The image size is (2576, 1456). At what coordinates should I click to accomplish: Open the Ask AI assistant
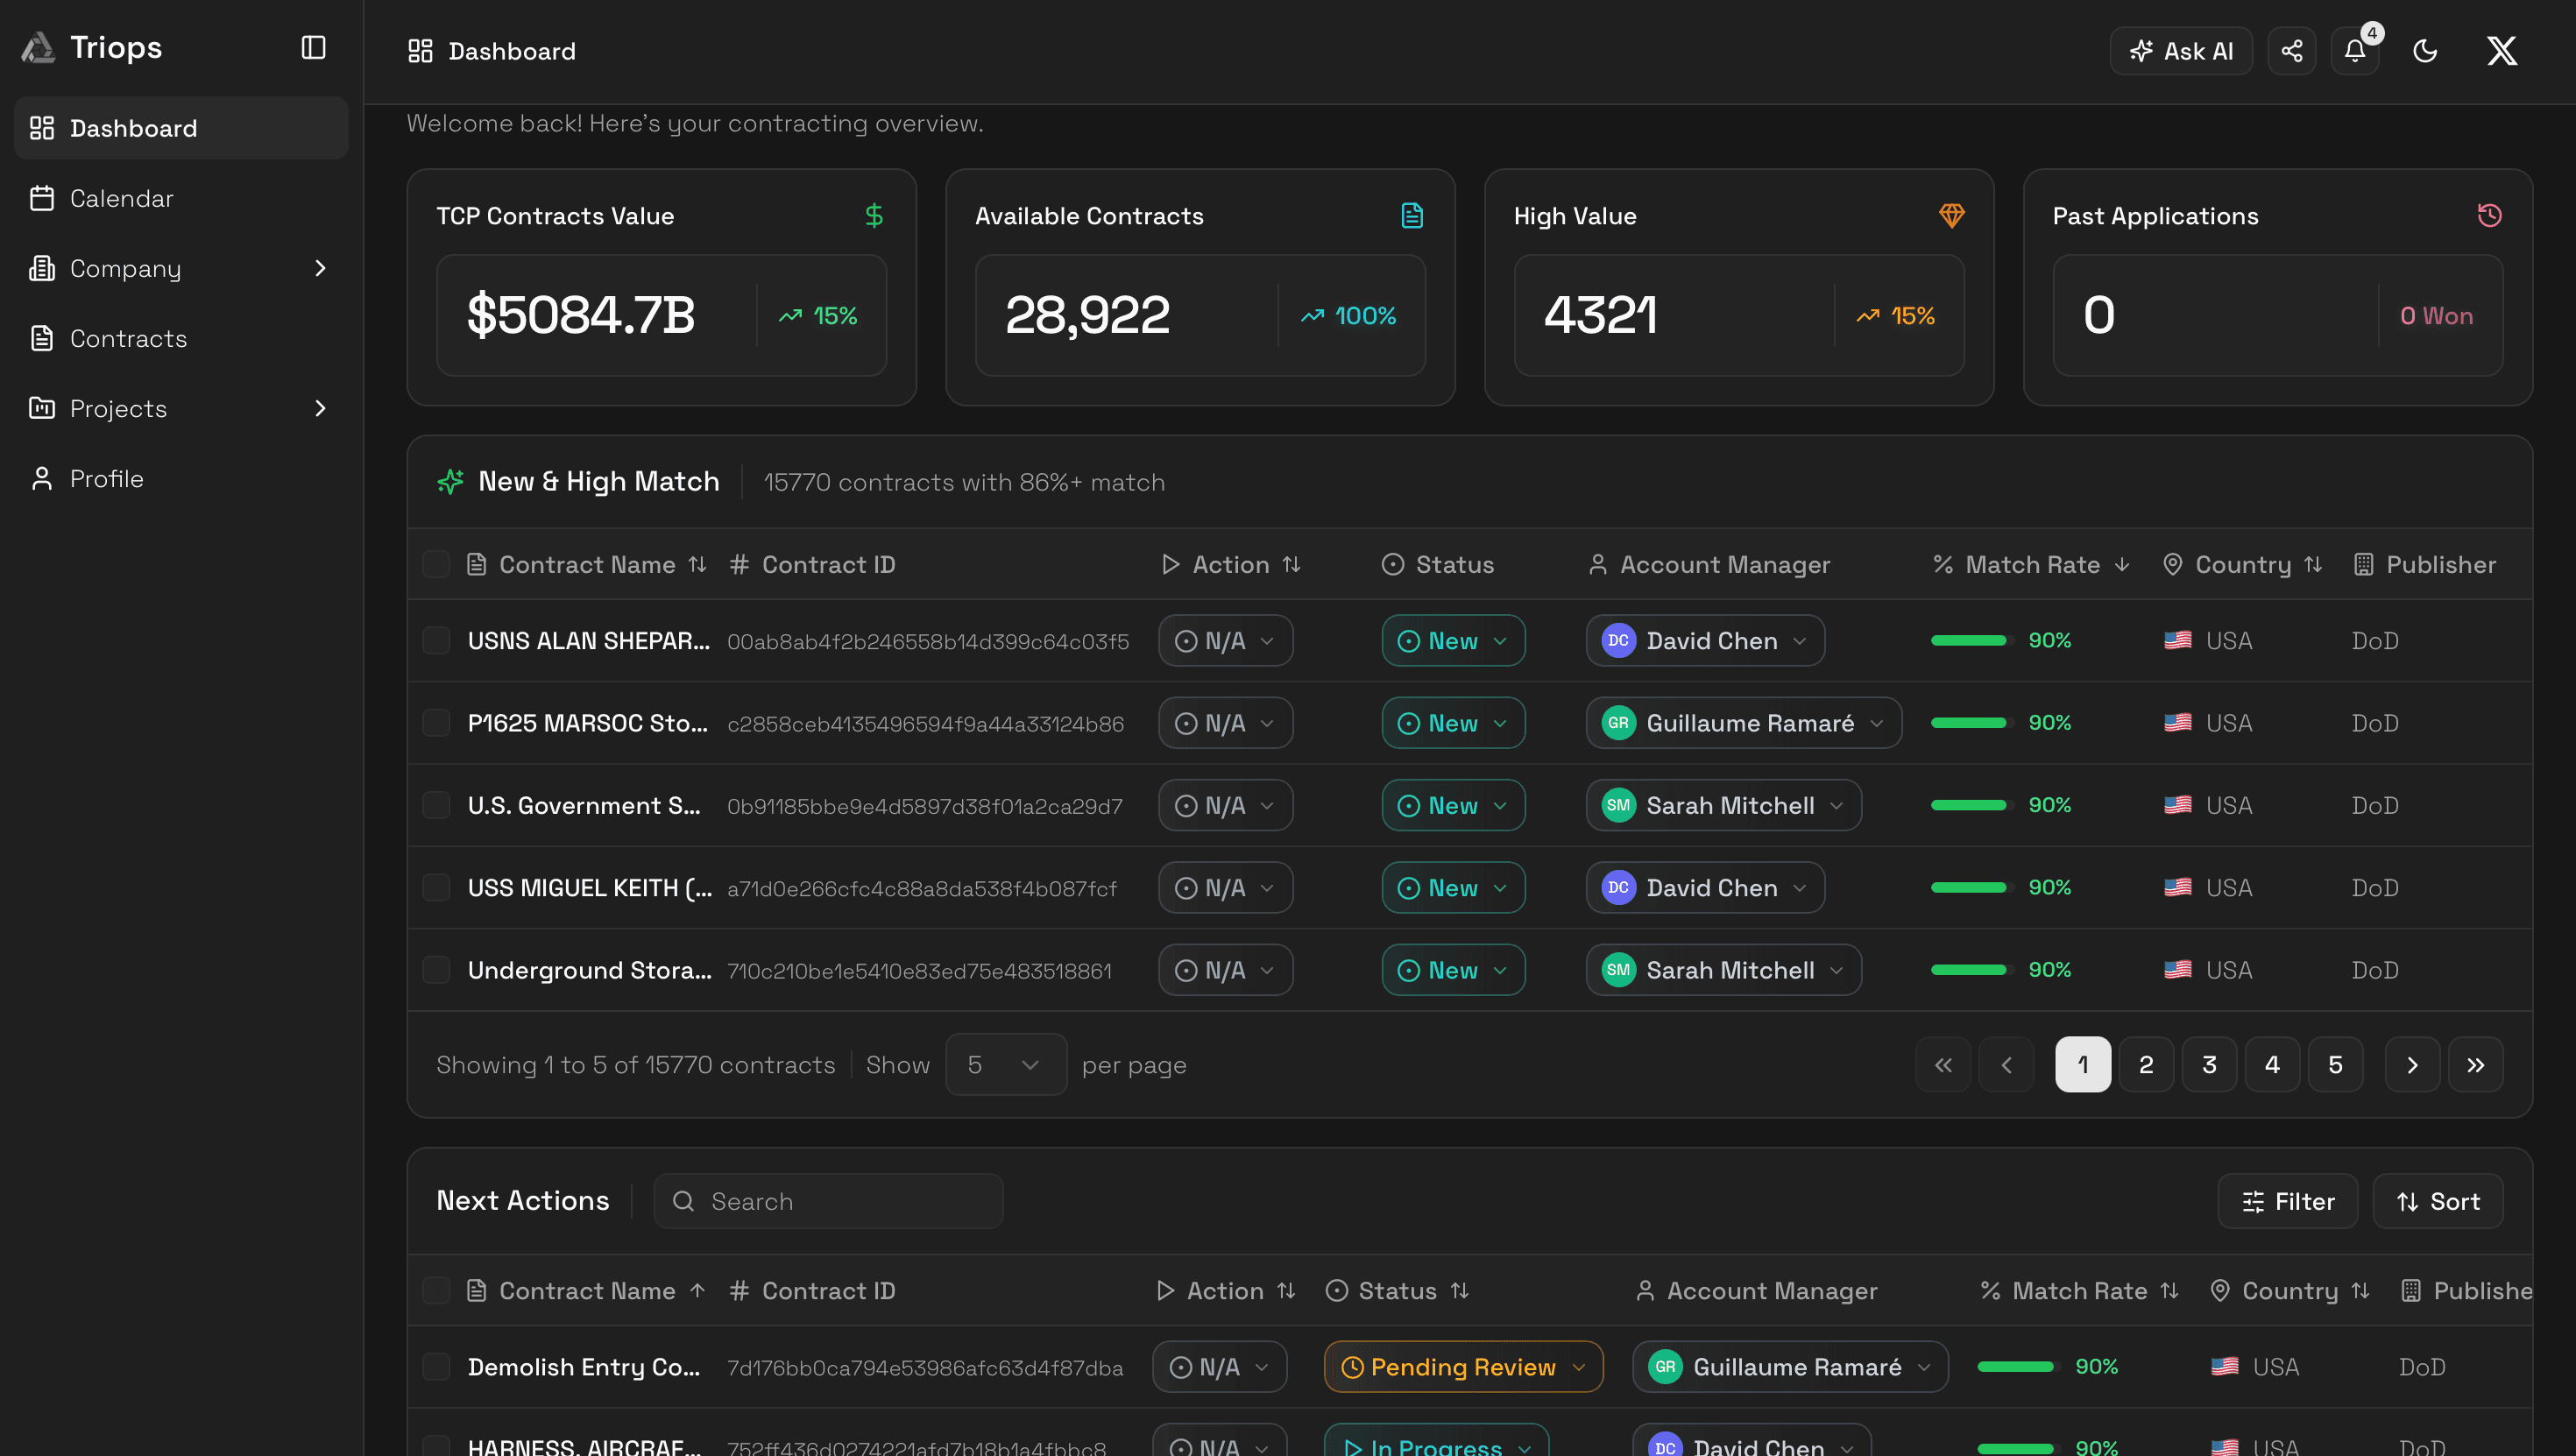tap(2180, 50)
